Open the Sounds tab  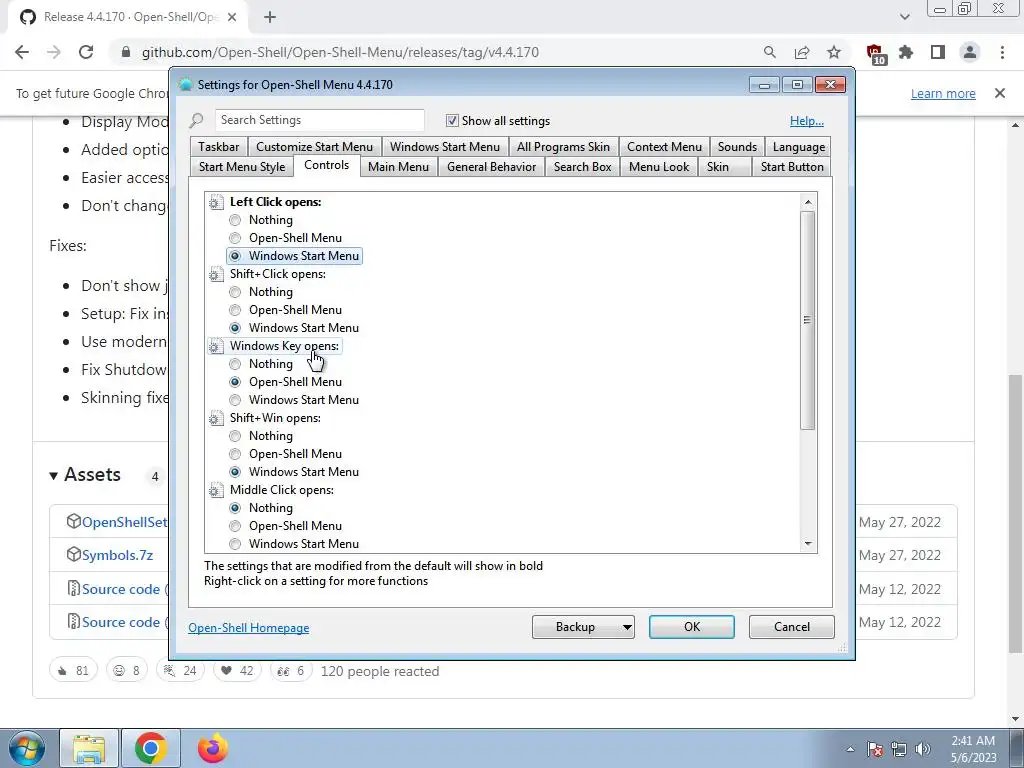click(x=737, y=147)
